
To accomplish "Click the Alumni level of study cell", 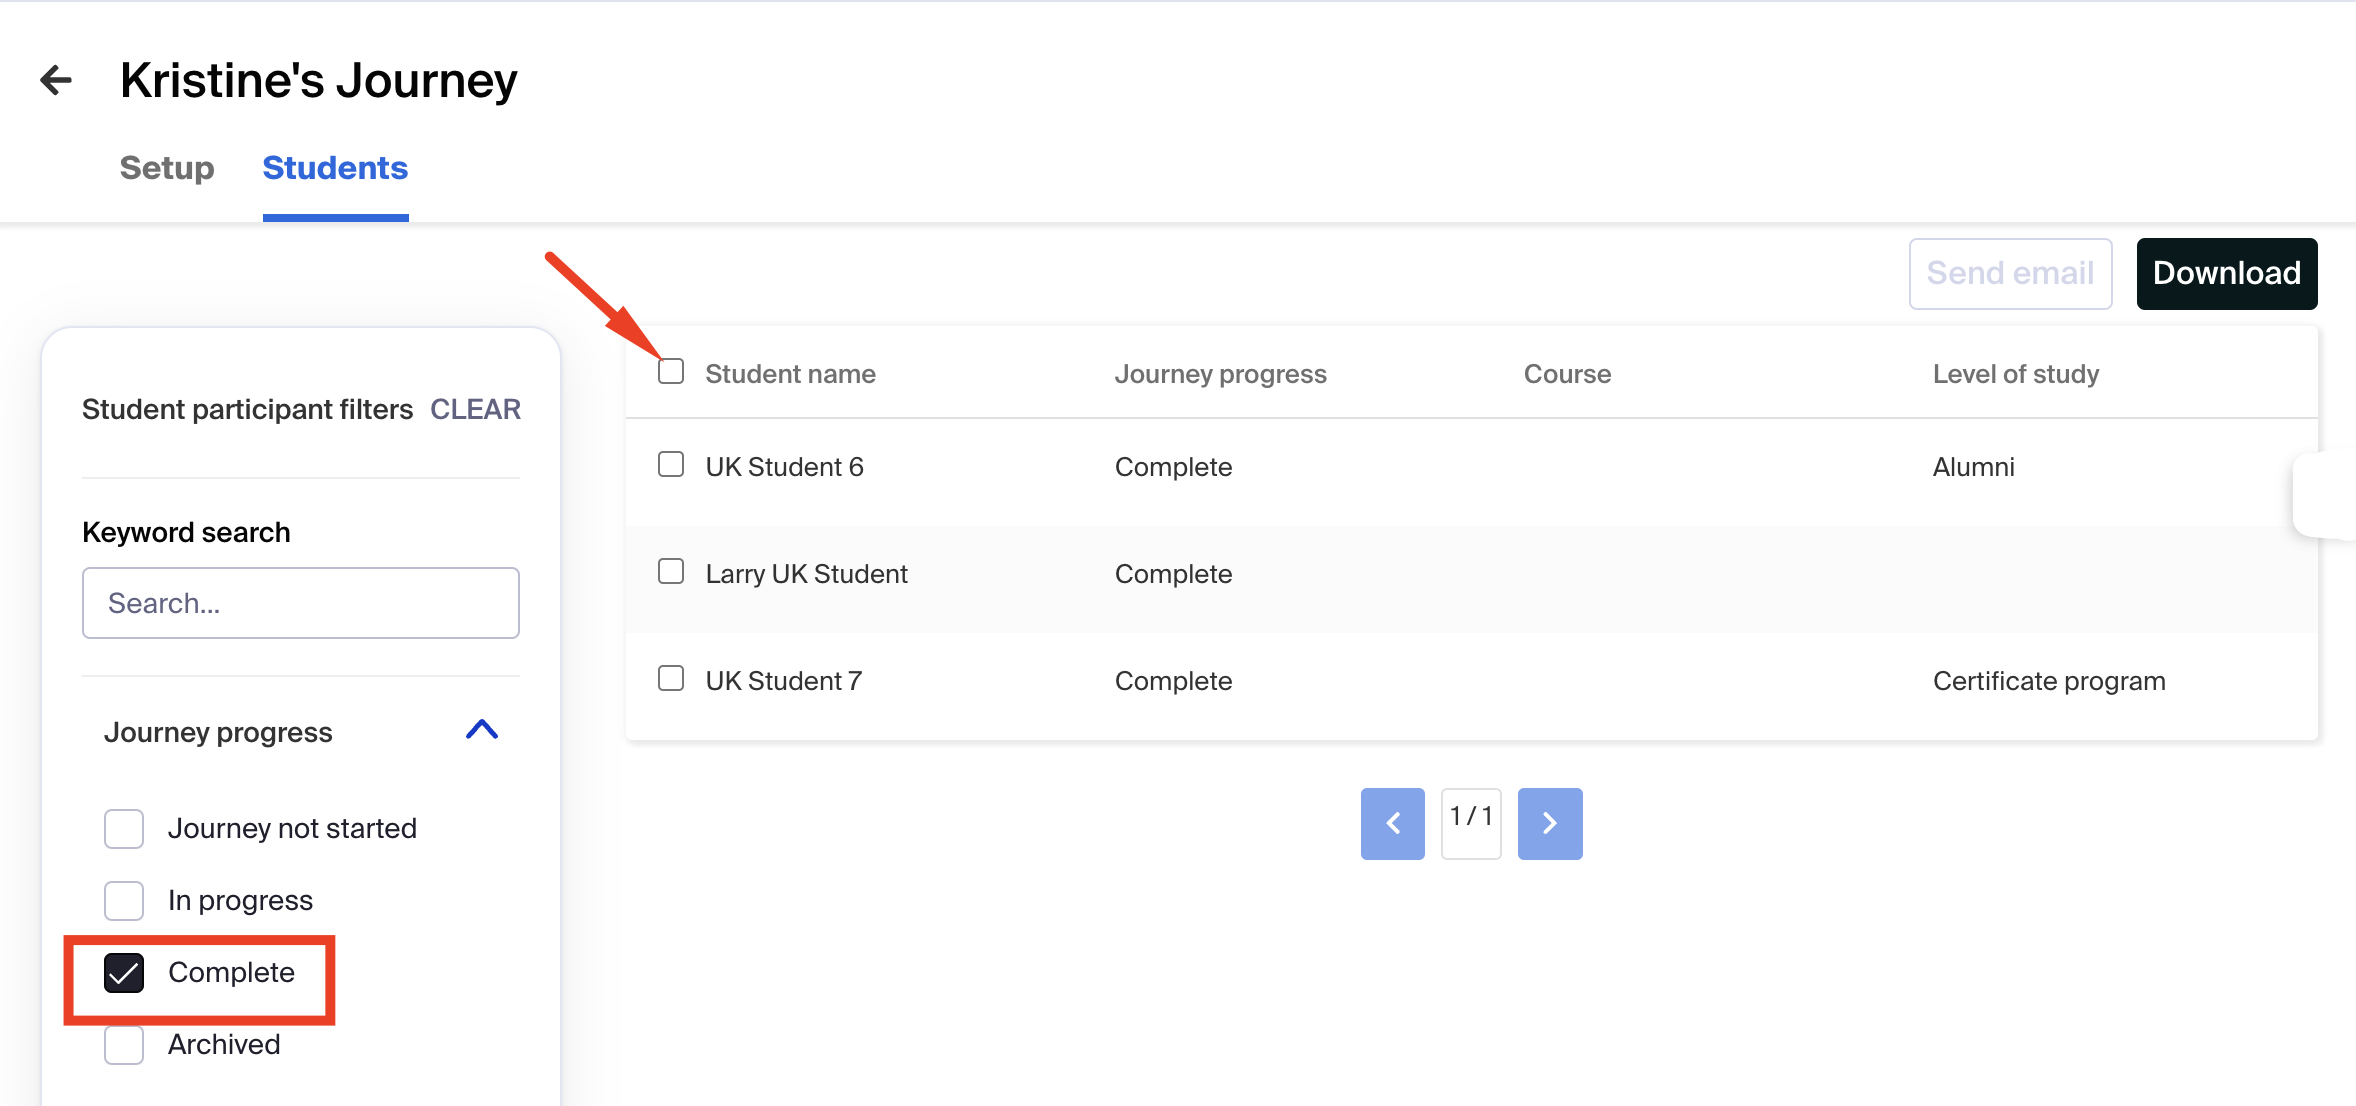I will pyautogui.click(x=1974, y=467).
